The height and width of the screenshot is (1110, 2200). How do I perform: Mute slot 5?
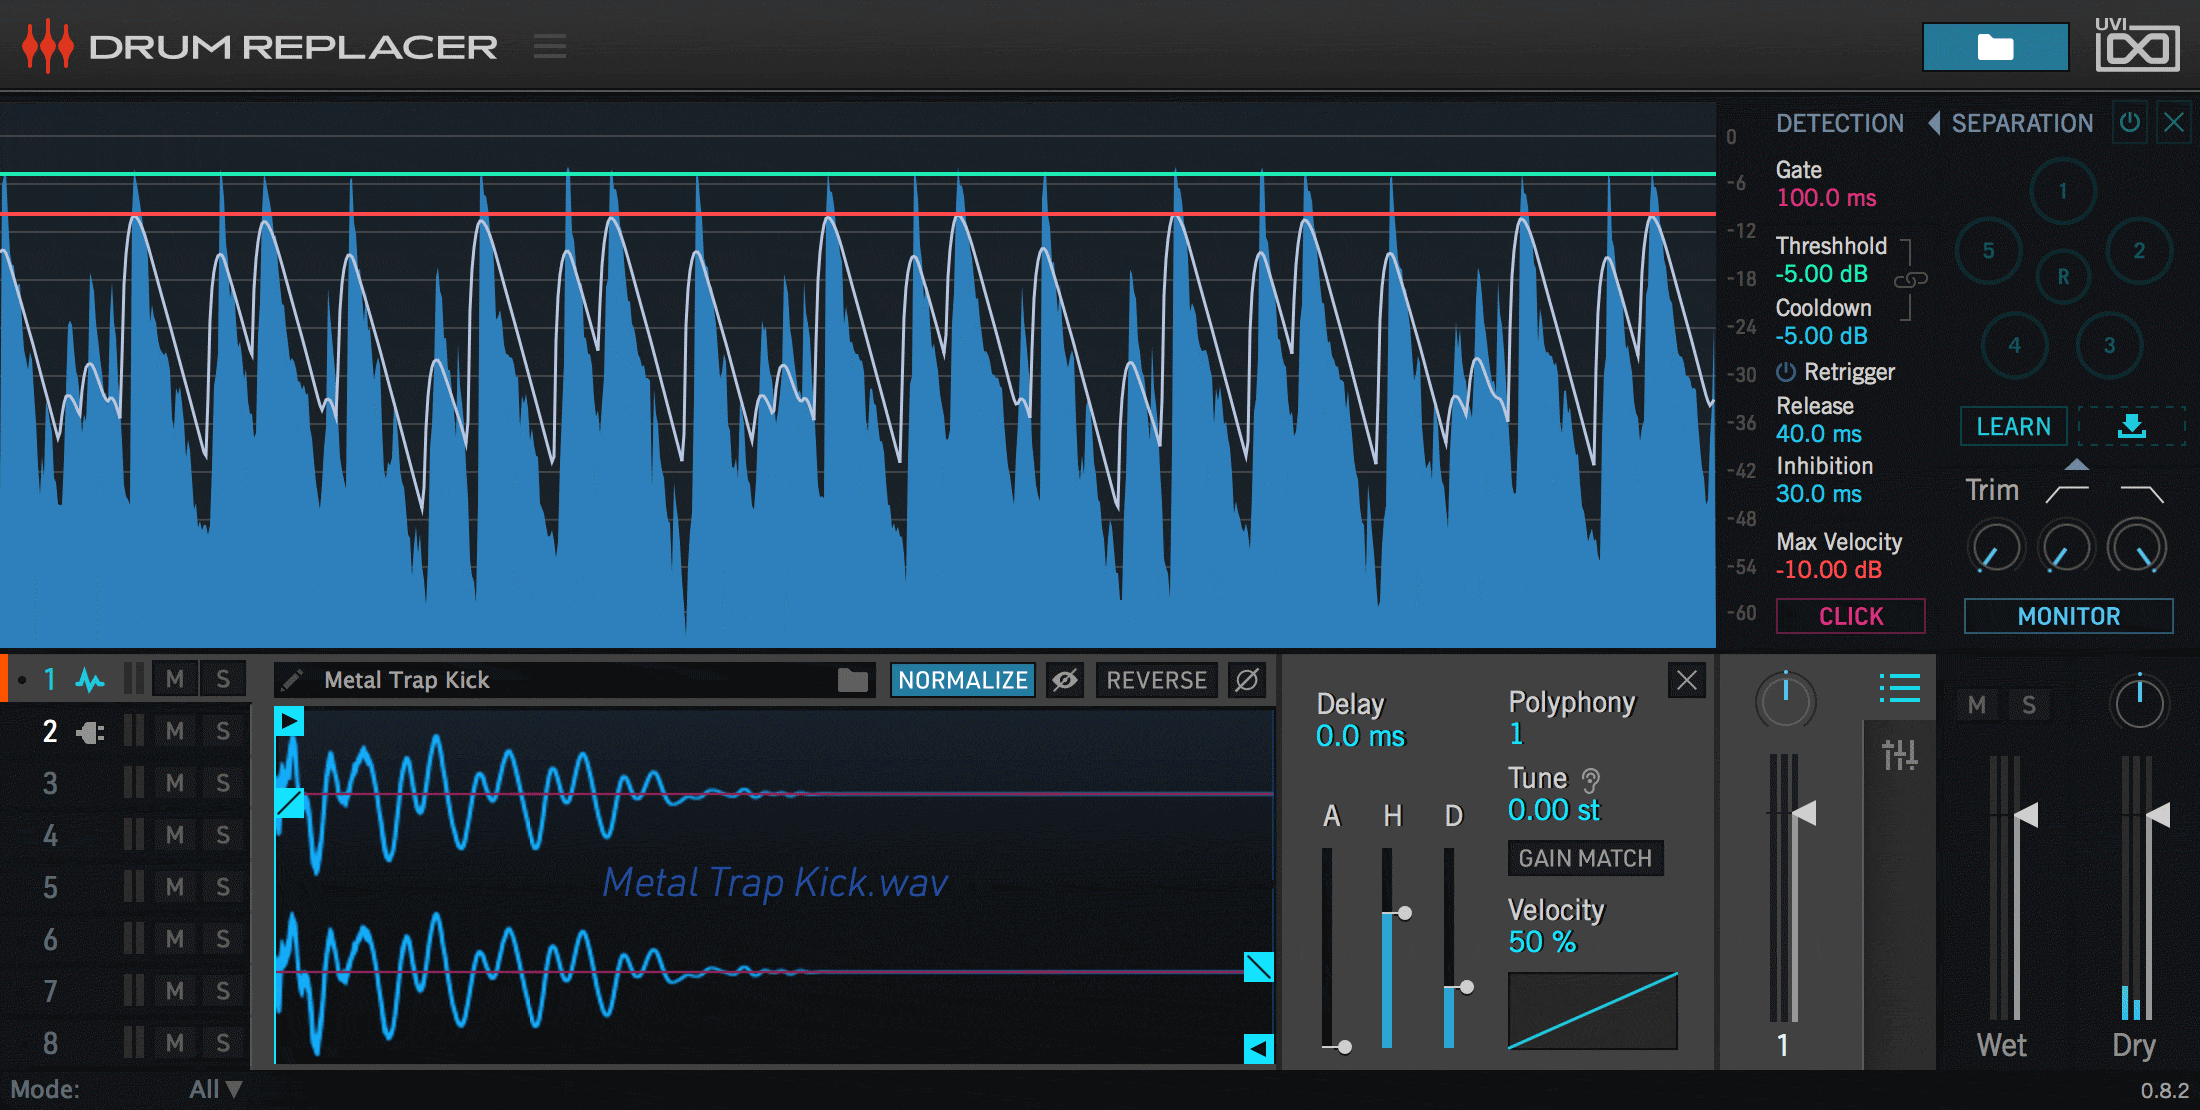[x=175, y=888]
